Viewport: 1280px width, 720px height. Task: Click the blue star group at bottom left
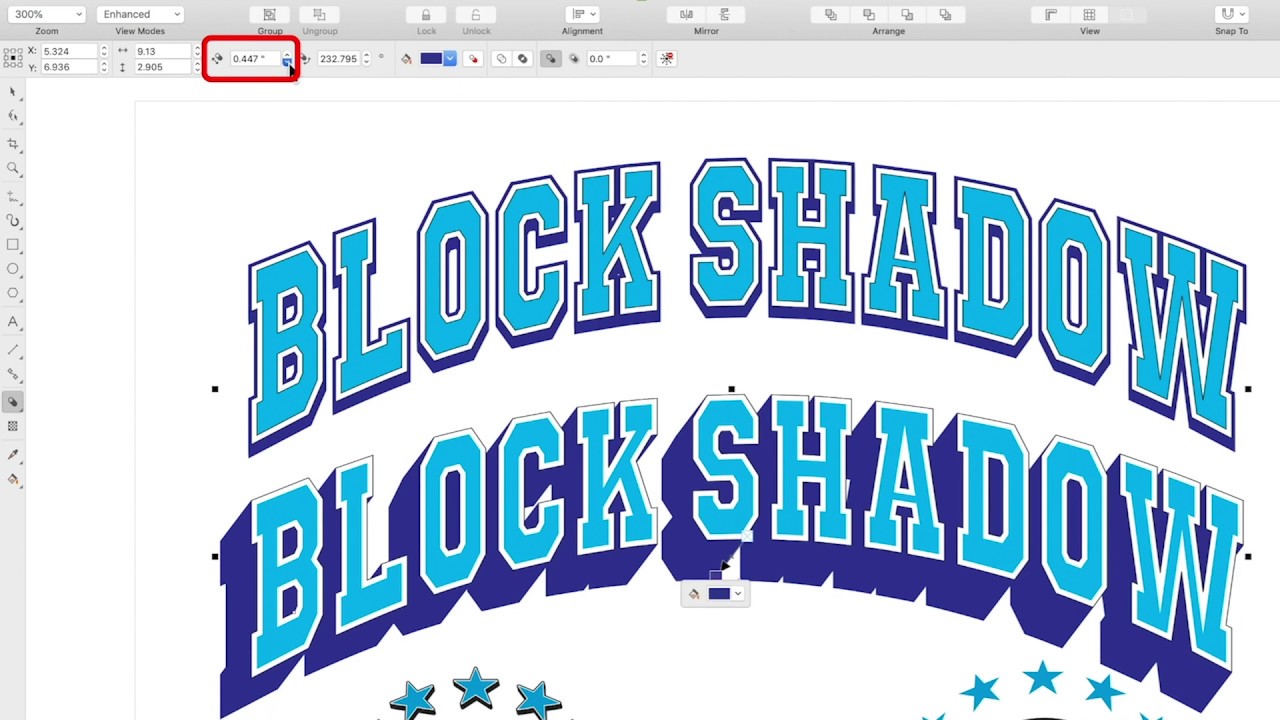pyautogui.click(x=476, y=694)
